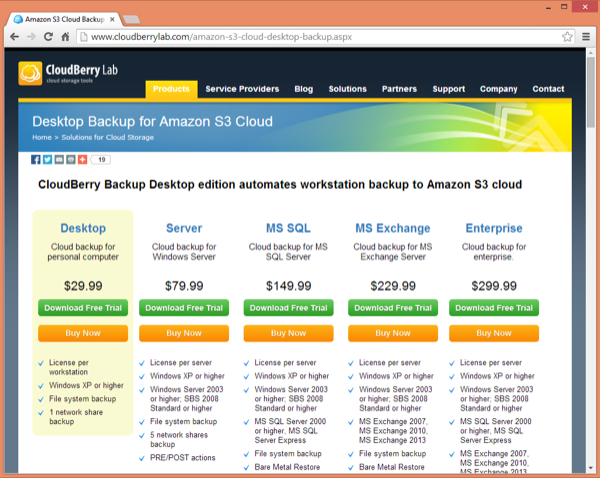Open the plus more-sharing icon
Image resolution: width=600 pixels, height=478 pixels.
(83, 160)
